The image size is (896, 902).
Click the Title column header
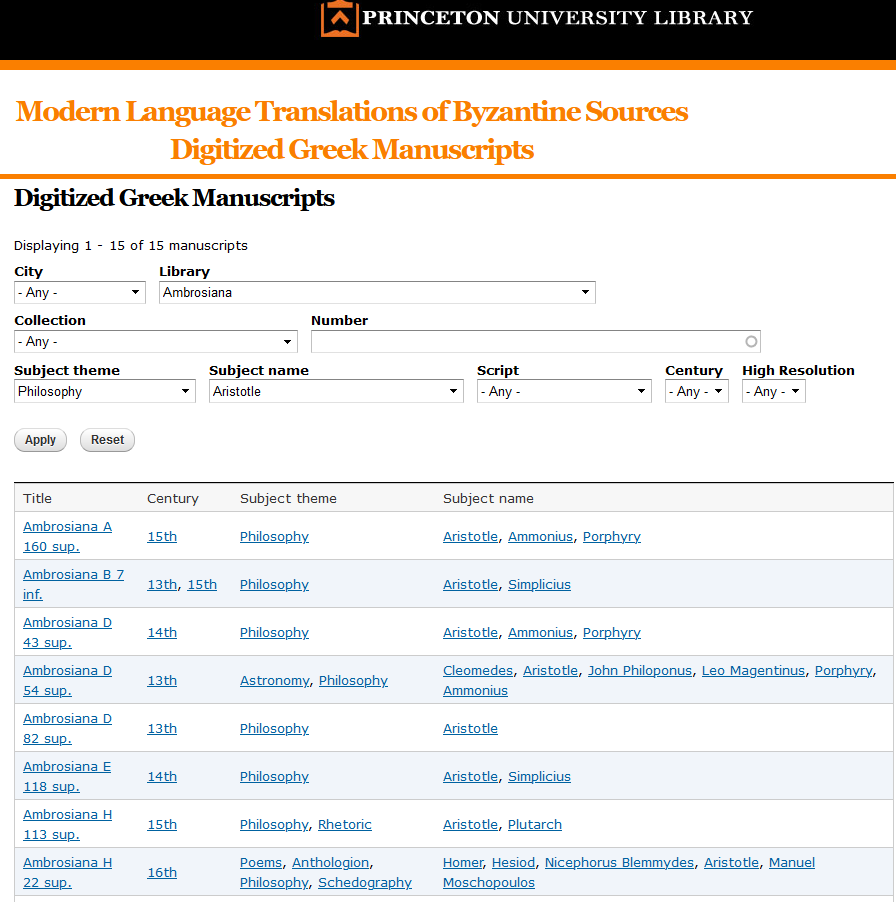coord(37,498)
